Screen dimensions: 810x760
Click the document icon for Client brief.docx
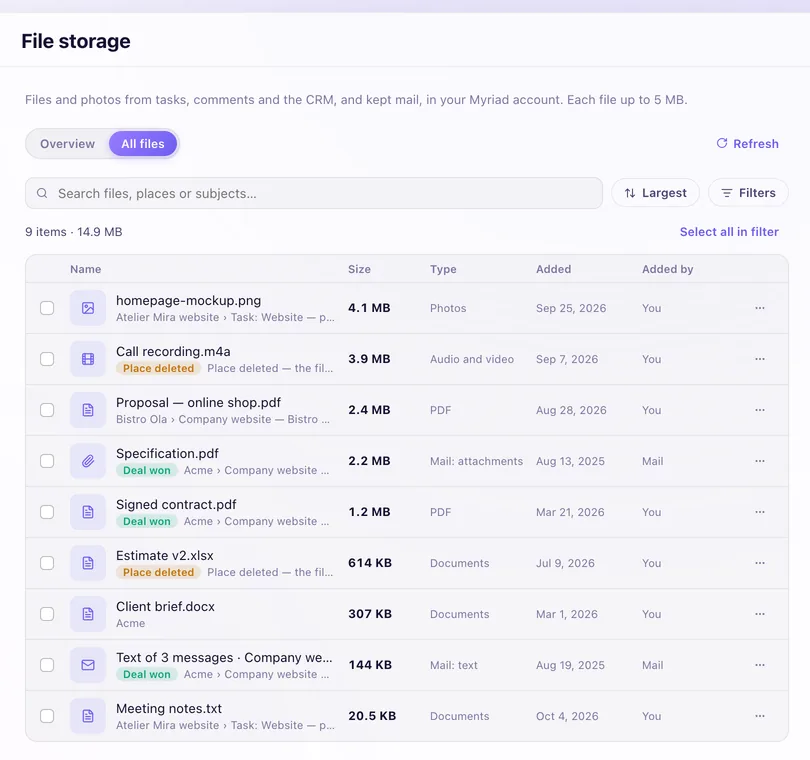88,614
